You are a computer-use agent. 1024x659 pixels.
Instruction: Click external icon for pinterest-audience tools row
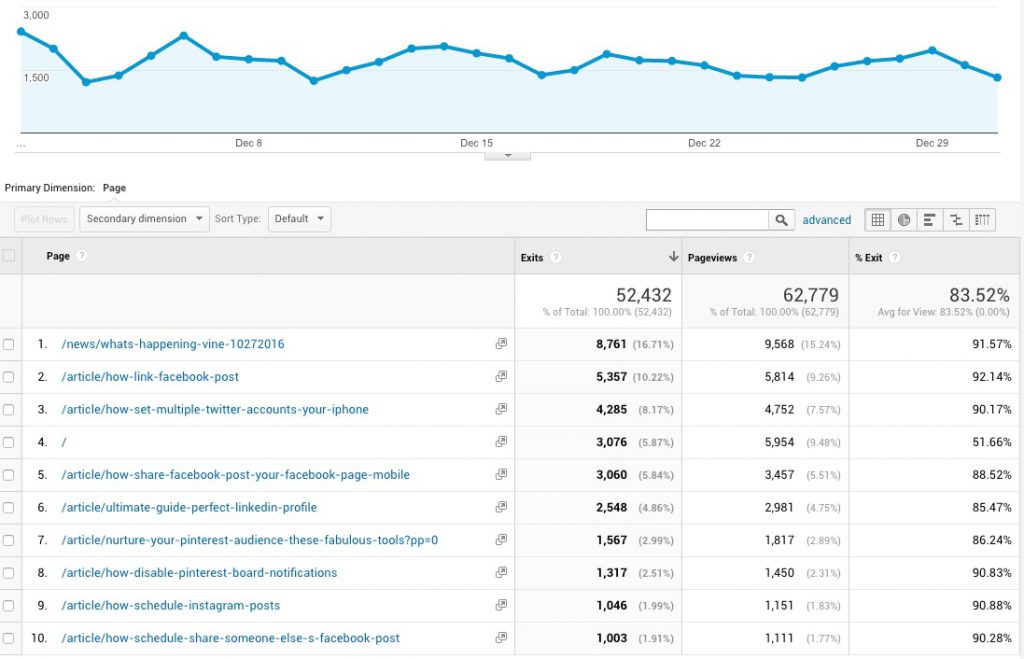tap(501, 539)
